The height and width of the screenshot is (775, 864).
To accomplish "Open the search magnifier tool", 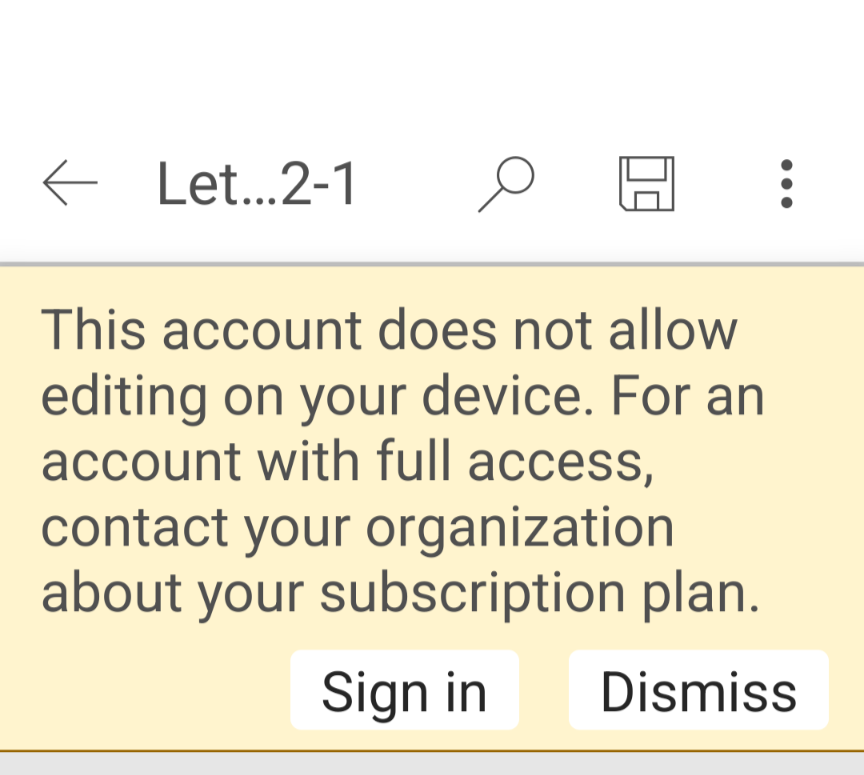I will point(506,184).
